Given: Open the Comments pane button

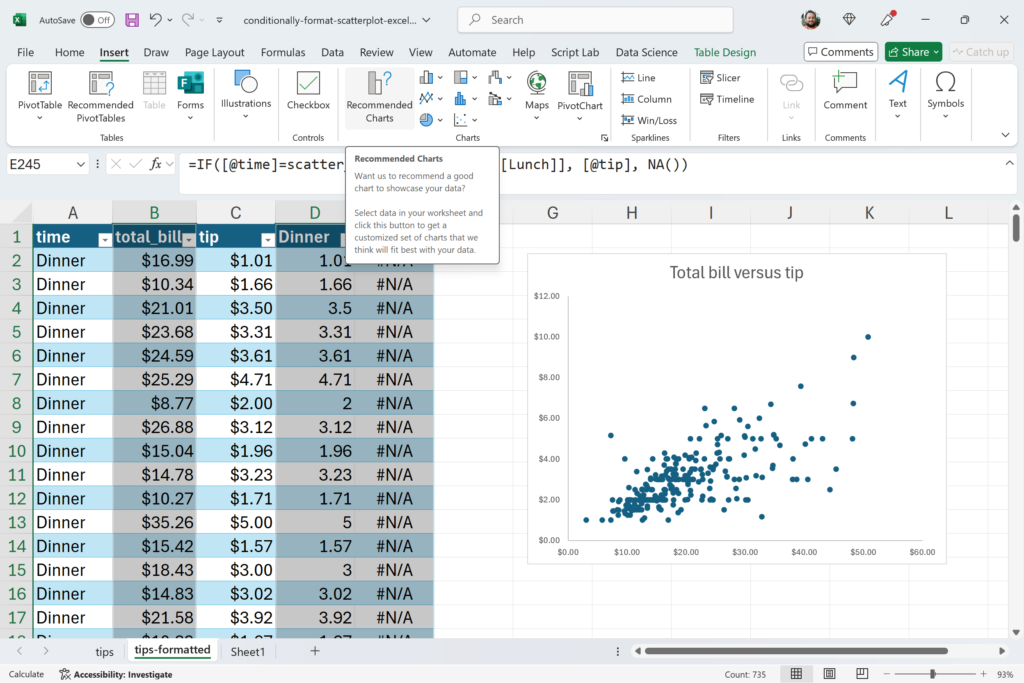Looking at the screenshot, I should (x=840, y=52).
